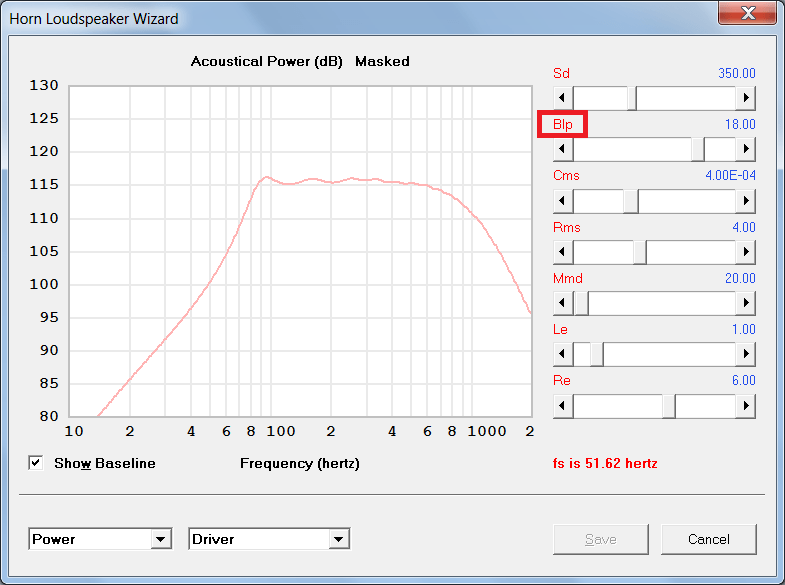This screenshot has height=585, width=785.
Task: Close the Horn Loudspeaker Wizard window
Action: pyautogui.click(x=747, y=12)
